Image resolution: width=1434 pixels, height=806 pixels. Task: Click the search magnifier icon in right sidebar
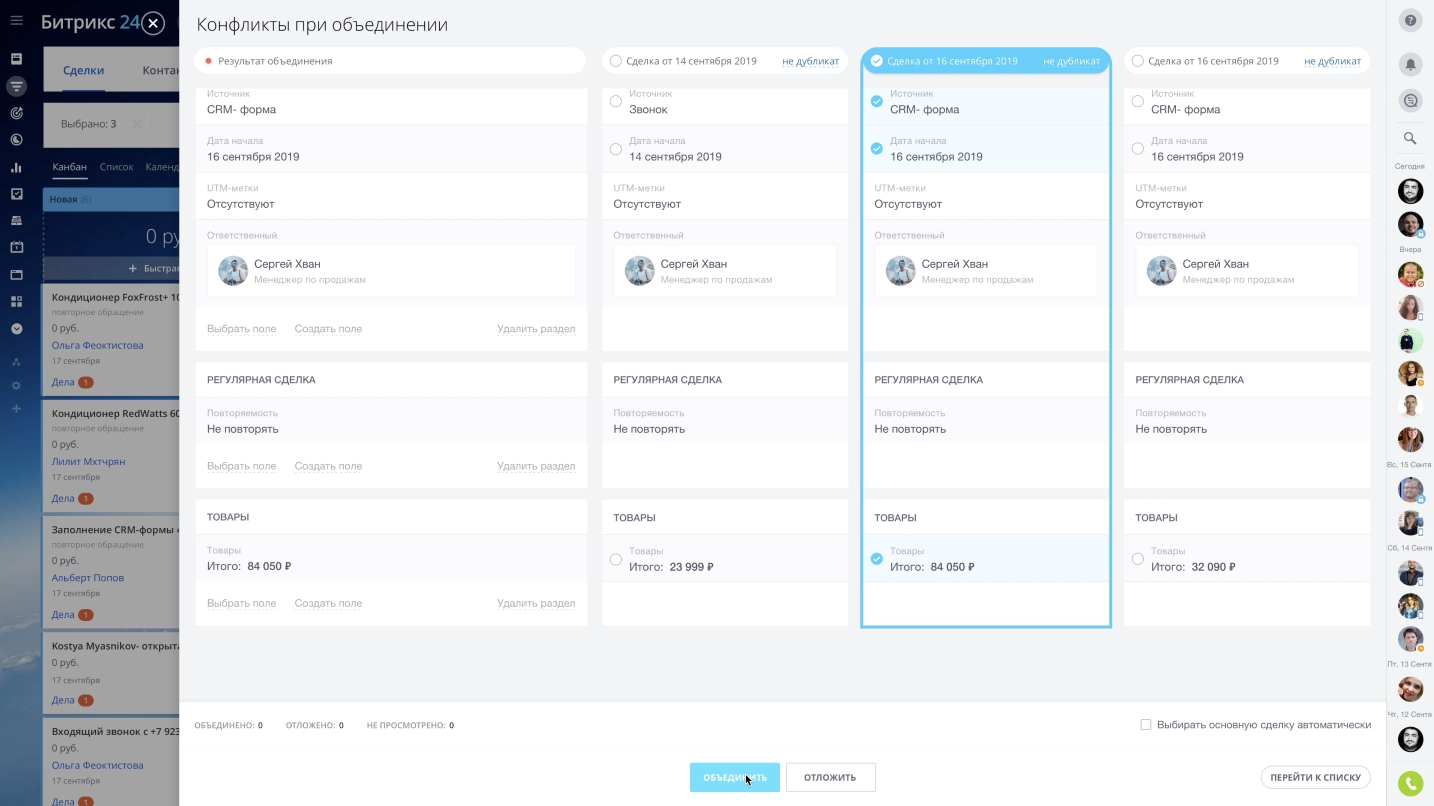point(1410,139)
